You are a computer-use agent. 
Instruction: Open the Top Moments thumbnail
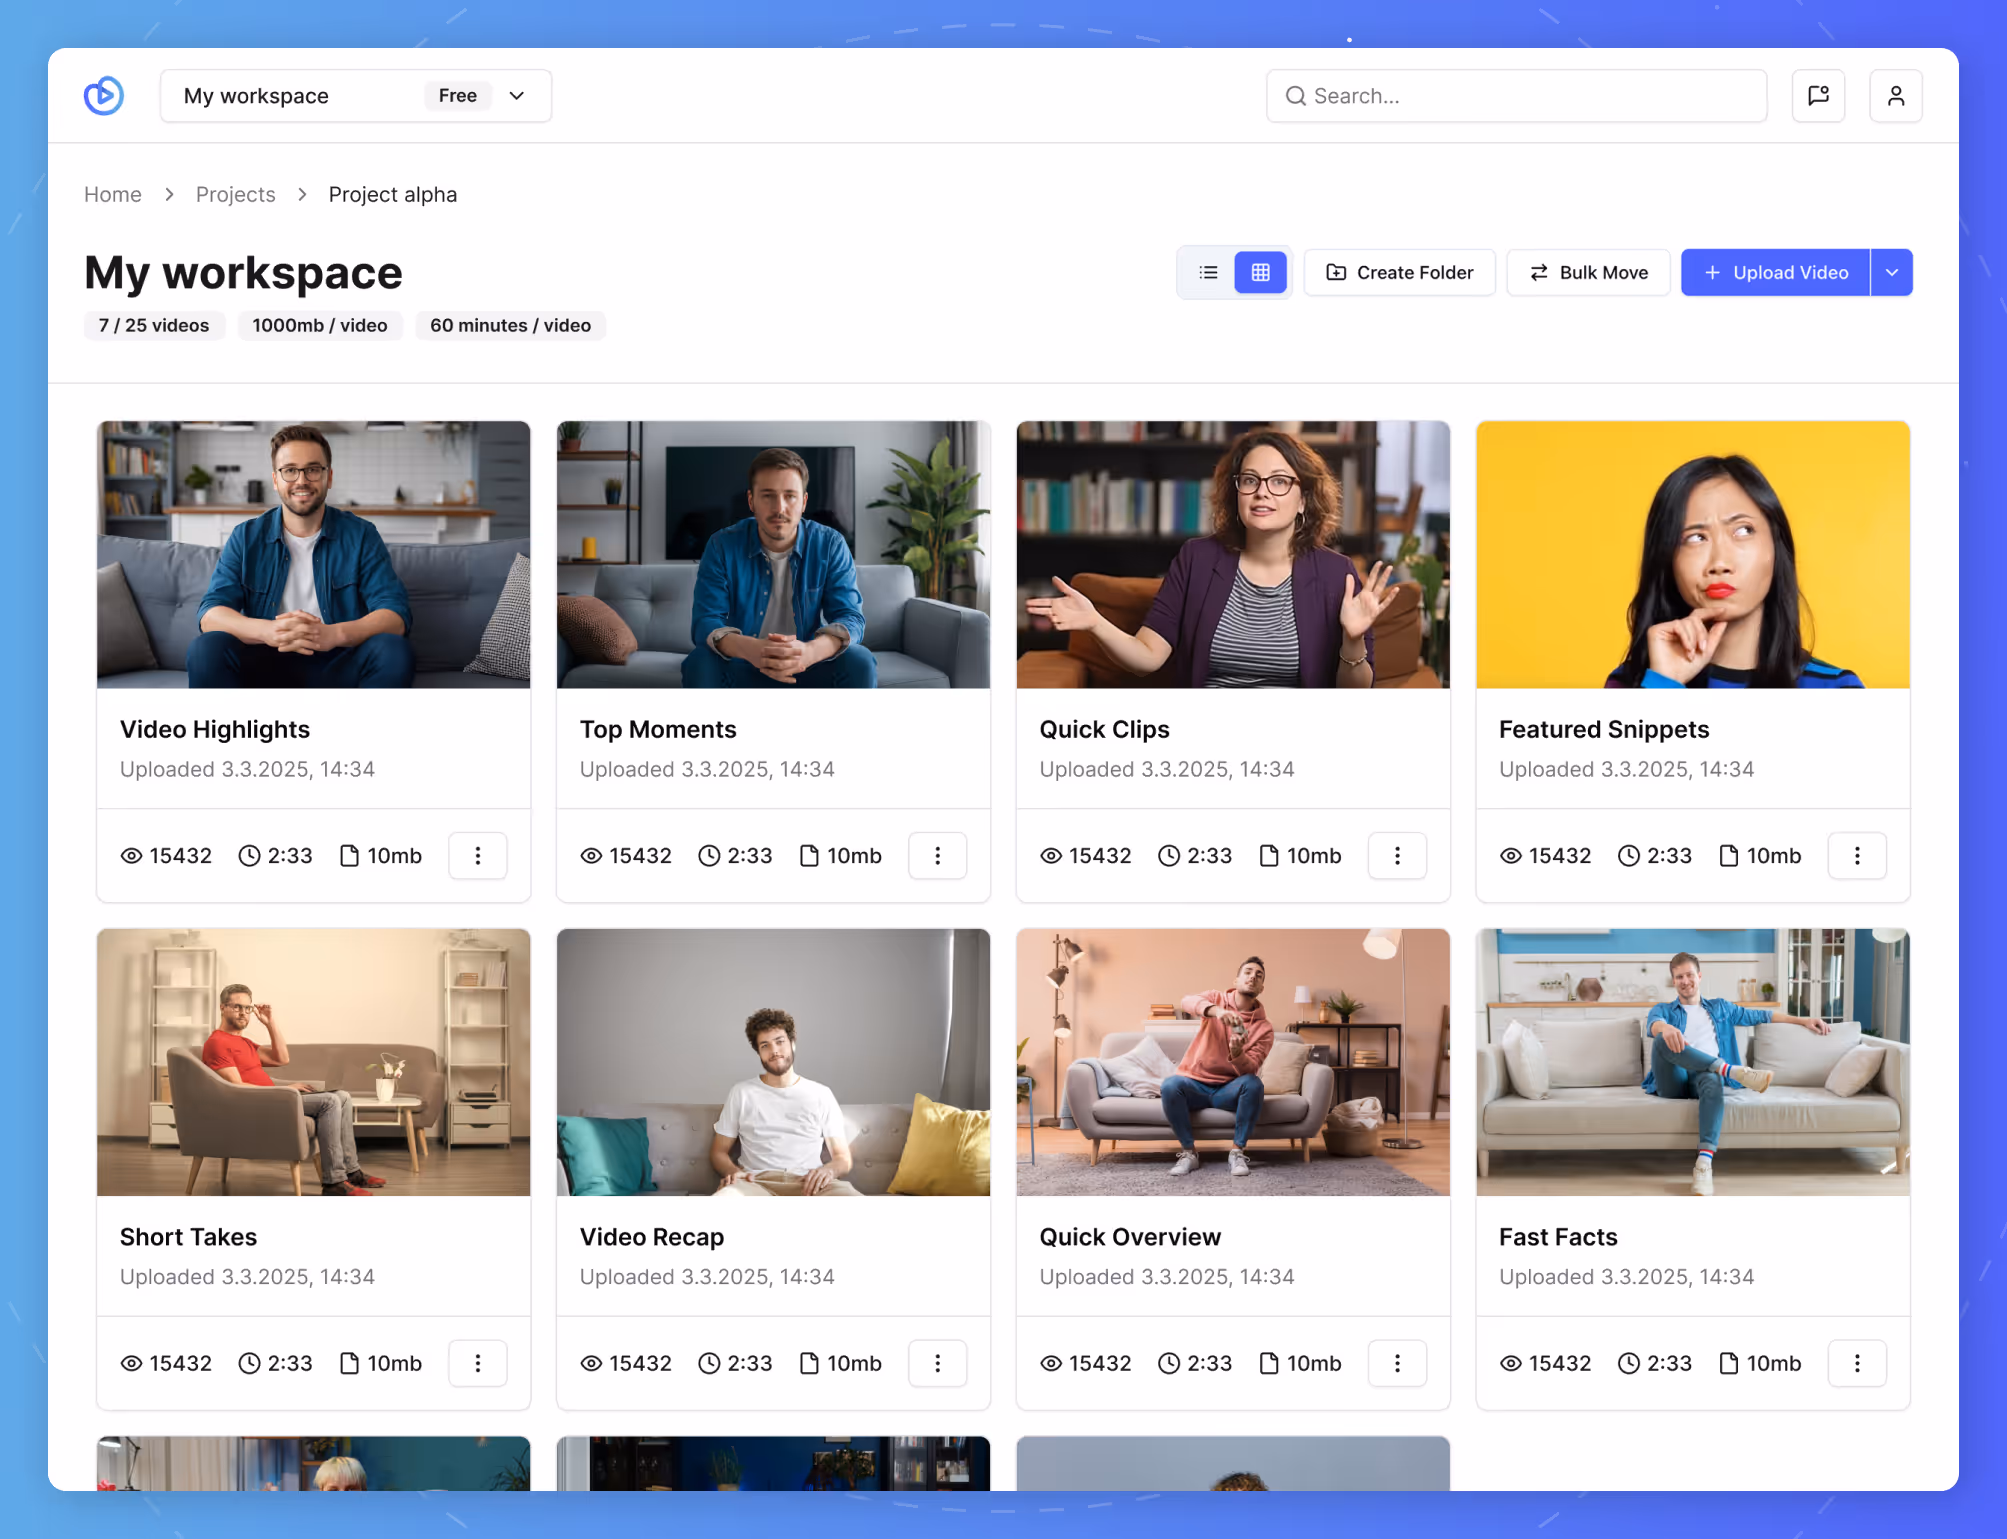pyautogui.click(x=773, y=554)
